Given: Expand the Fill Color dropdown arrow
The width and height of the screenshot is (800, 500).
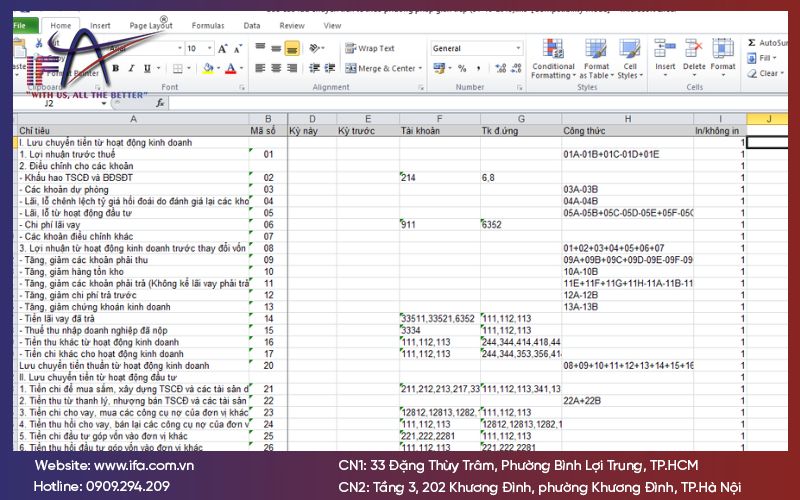Looking at the screenshot, I should [218, 68].
